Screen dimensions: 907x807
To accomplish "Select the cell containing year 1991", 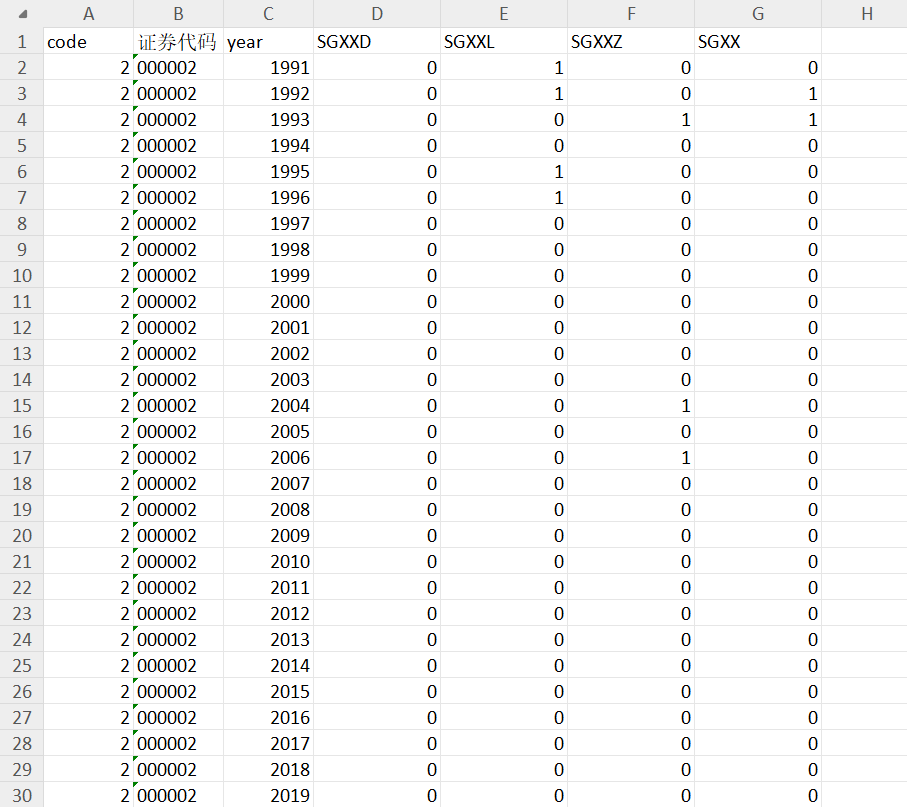I will (x=268, y=68).
